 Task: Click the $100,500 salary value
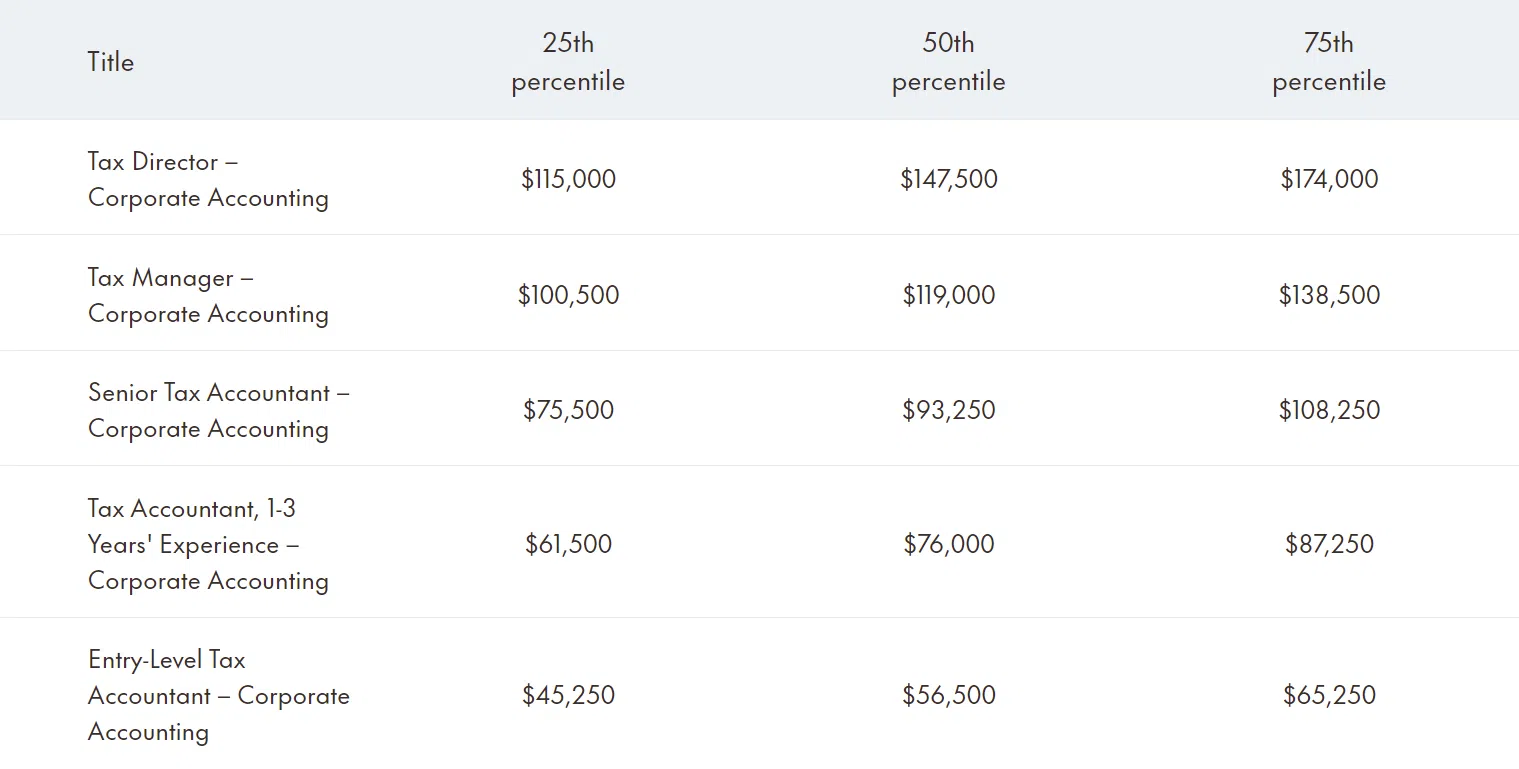(568, 296)
